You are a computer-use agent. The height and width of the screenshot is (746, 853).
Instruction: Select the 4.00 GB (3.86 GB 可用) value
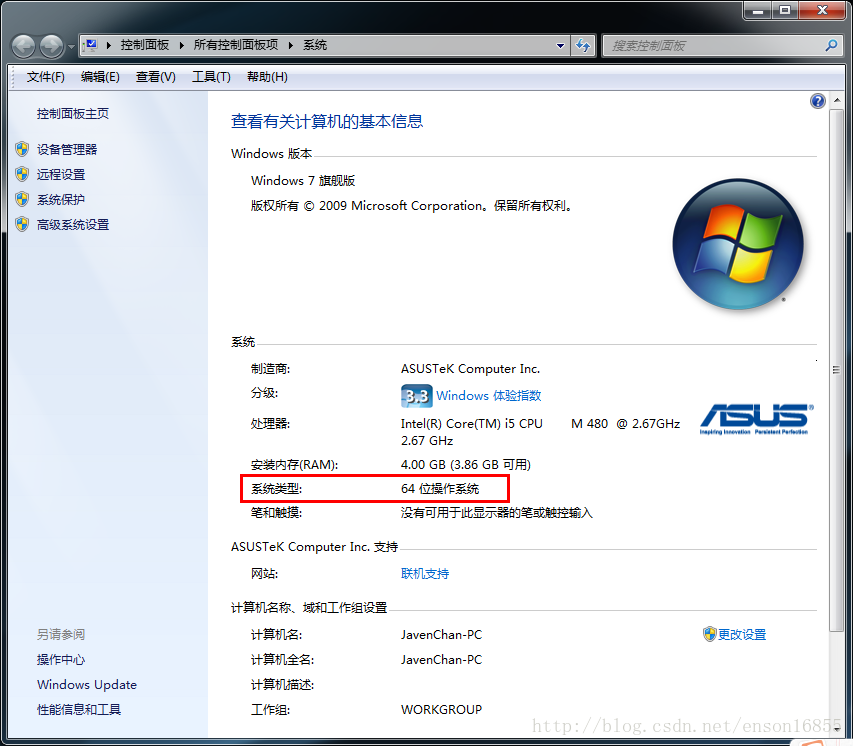click(466, 465)
